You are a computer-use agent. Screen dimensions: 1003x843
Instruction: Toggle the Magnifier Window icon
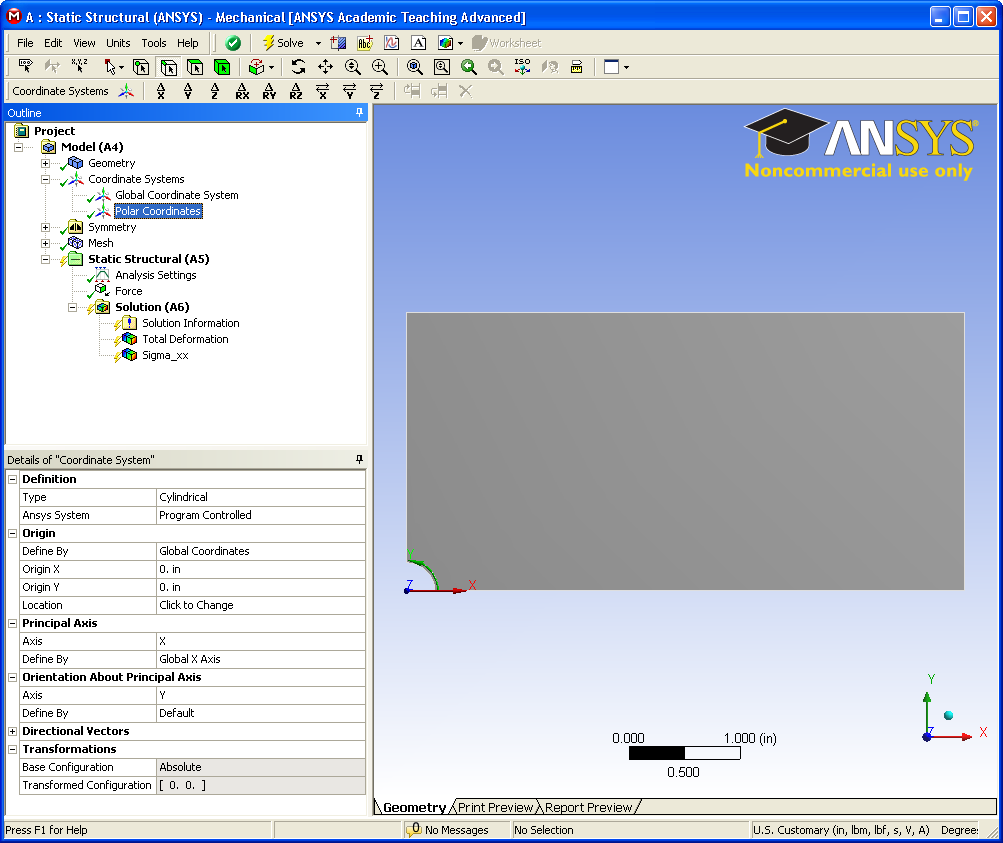tap(441, 67)
